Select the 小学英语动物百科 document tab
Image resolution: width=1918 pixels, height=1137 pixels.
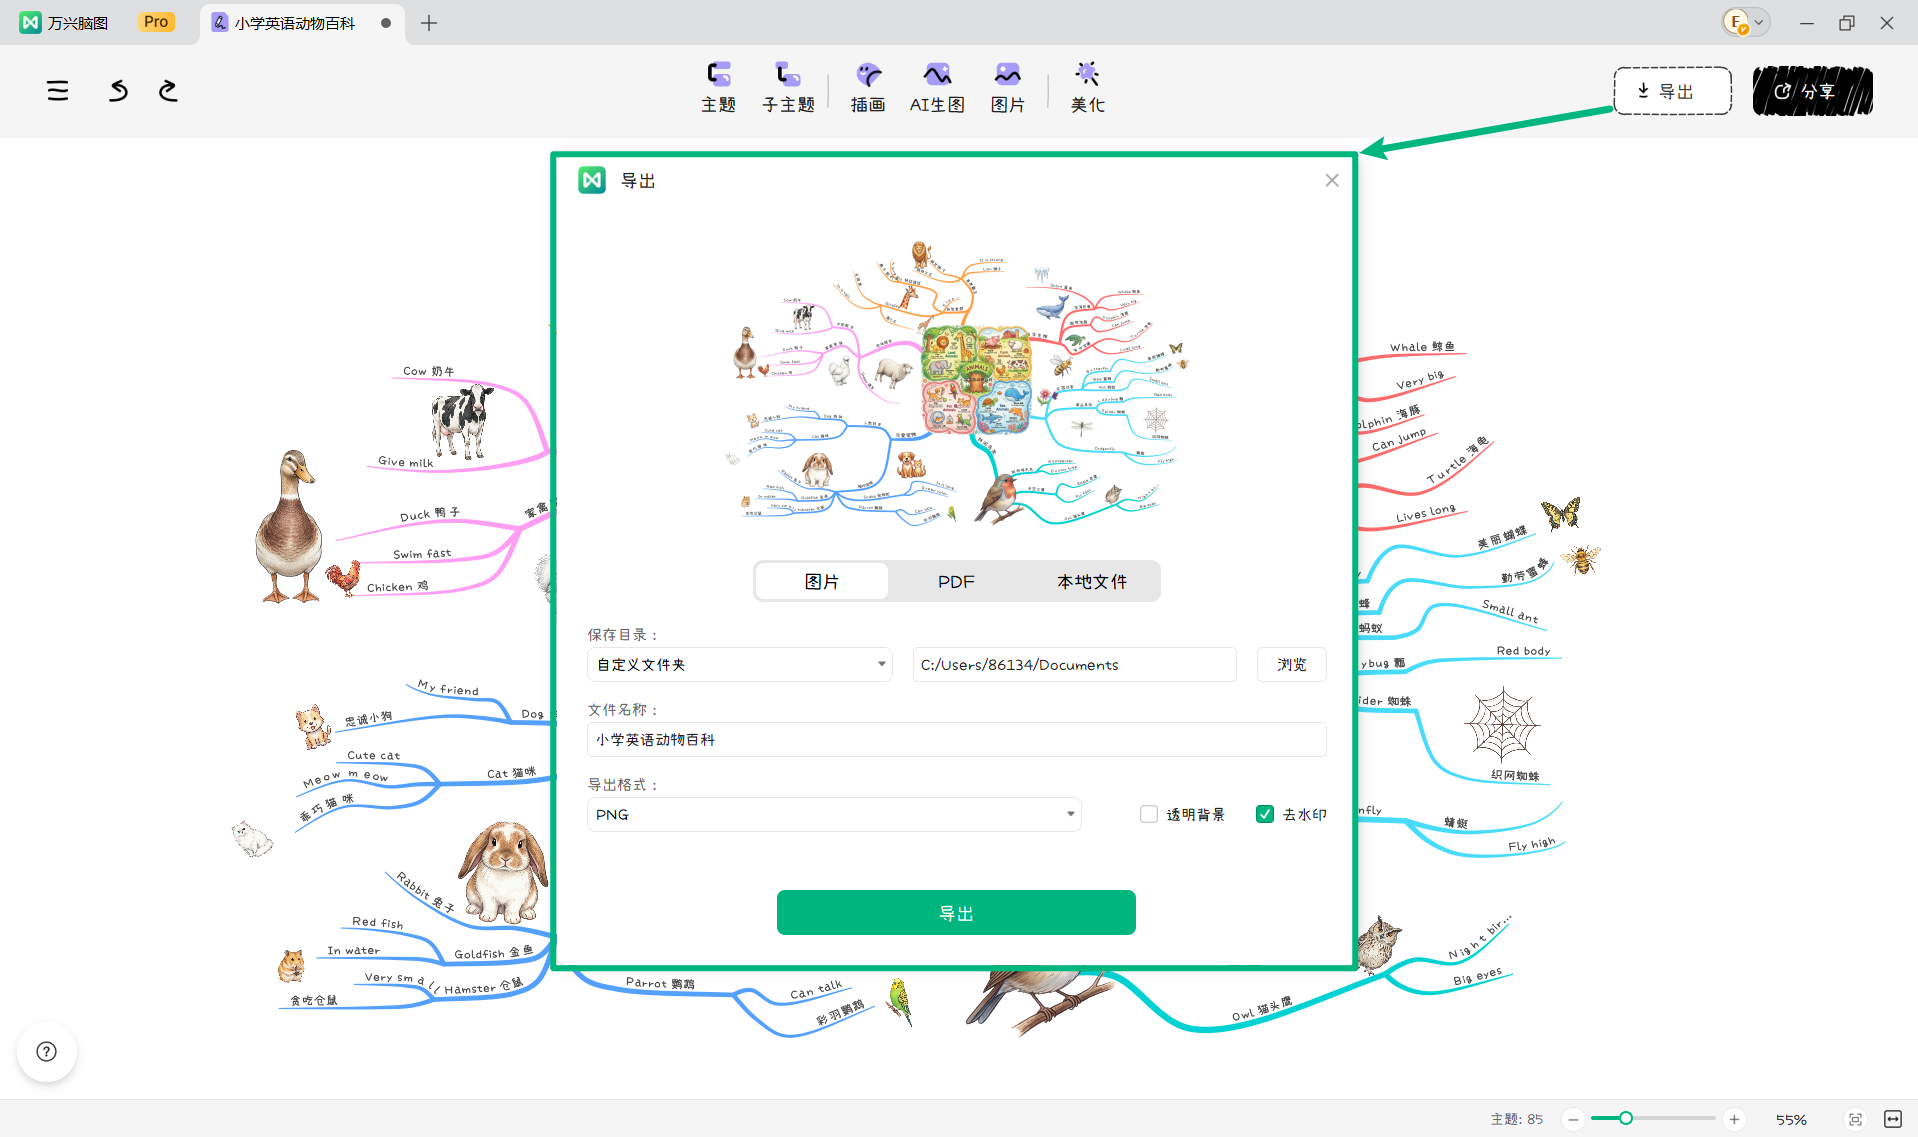[302, 23]
